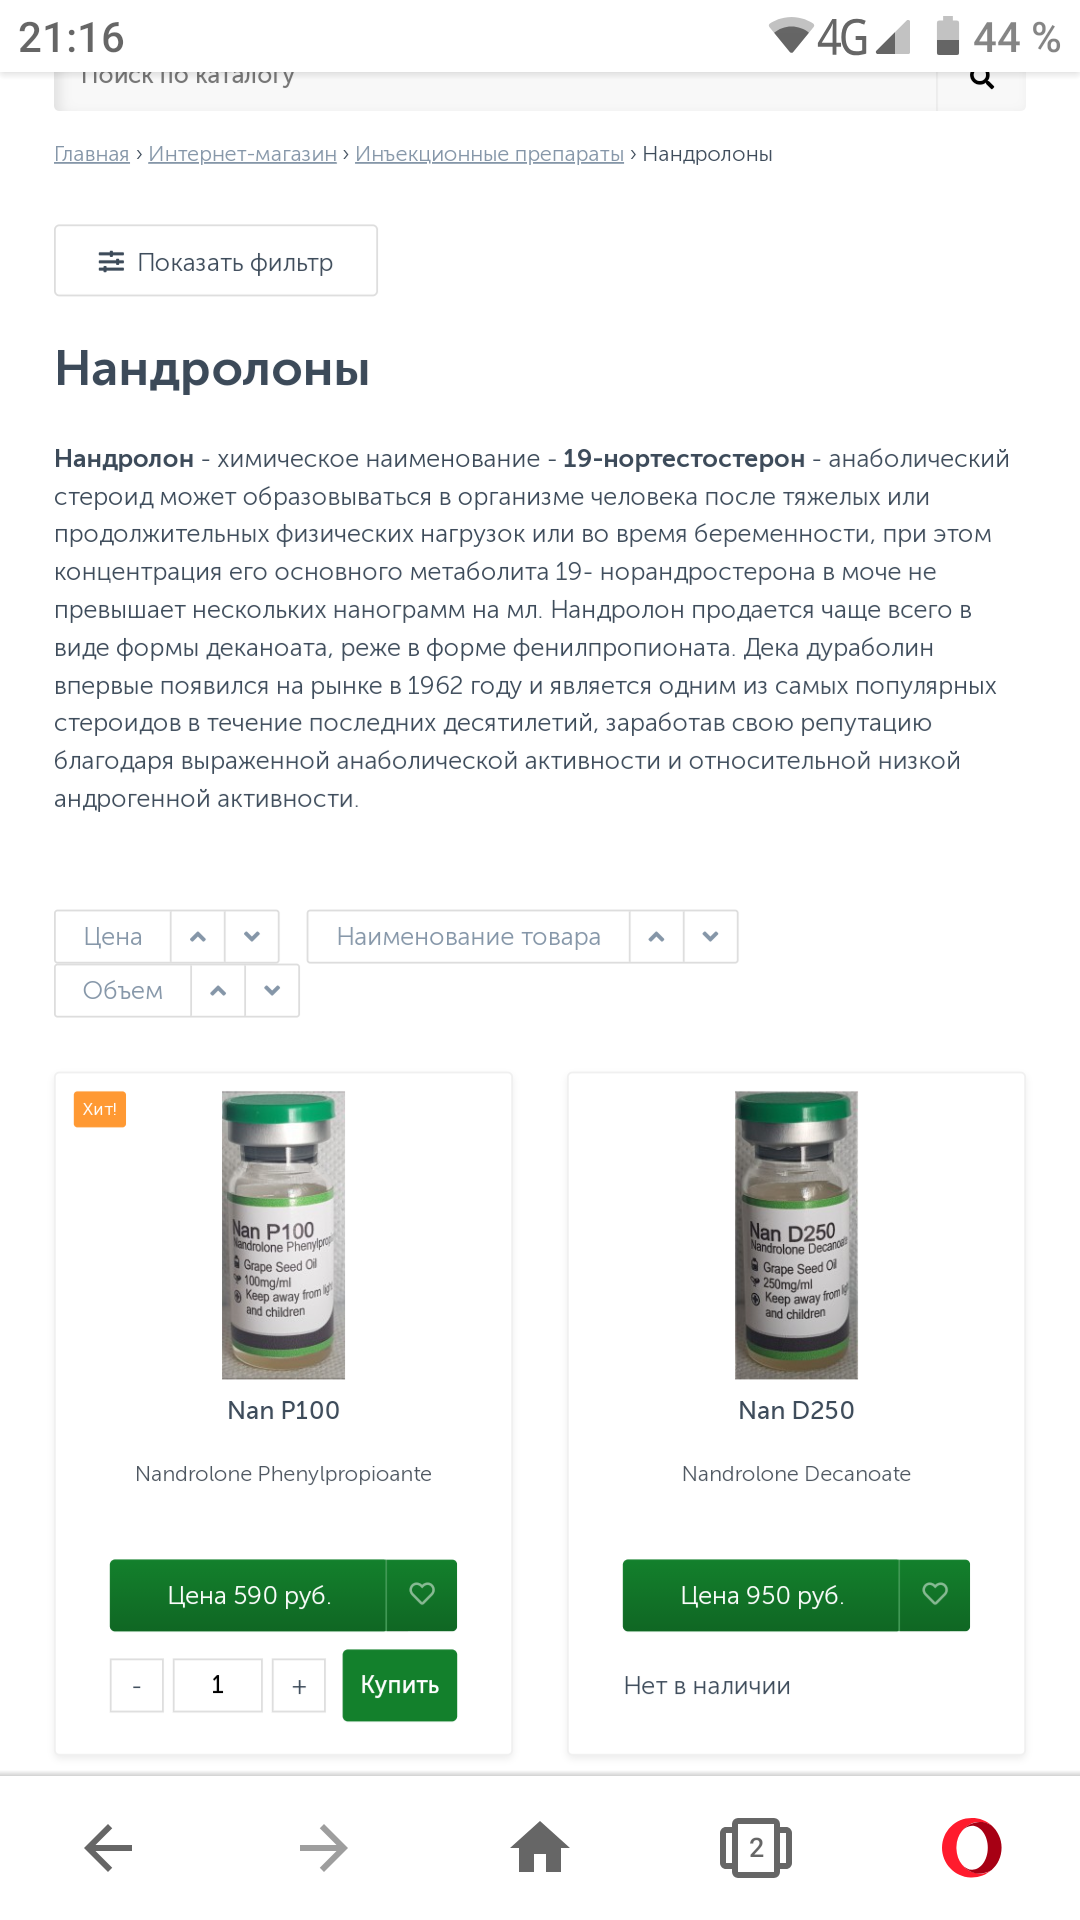Sort by product name descending arrow
The width and height of the screenshot is (1080, 1920).
pos(711,937)
